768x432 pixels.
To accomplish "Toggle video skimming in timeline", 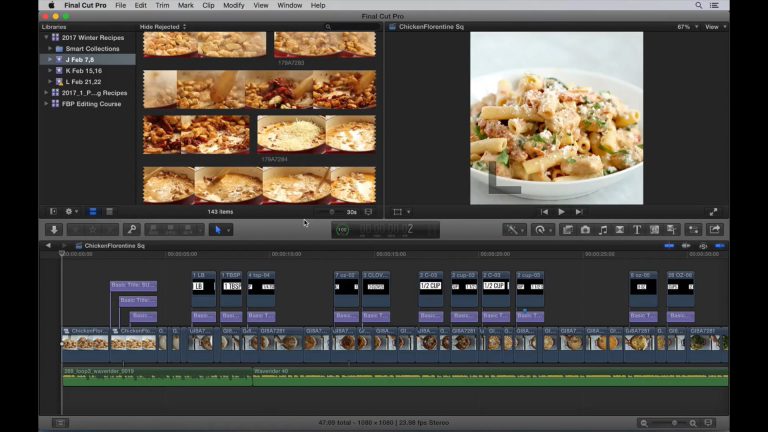I will click(669, 245).
